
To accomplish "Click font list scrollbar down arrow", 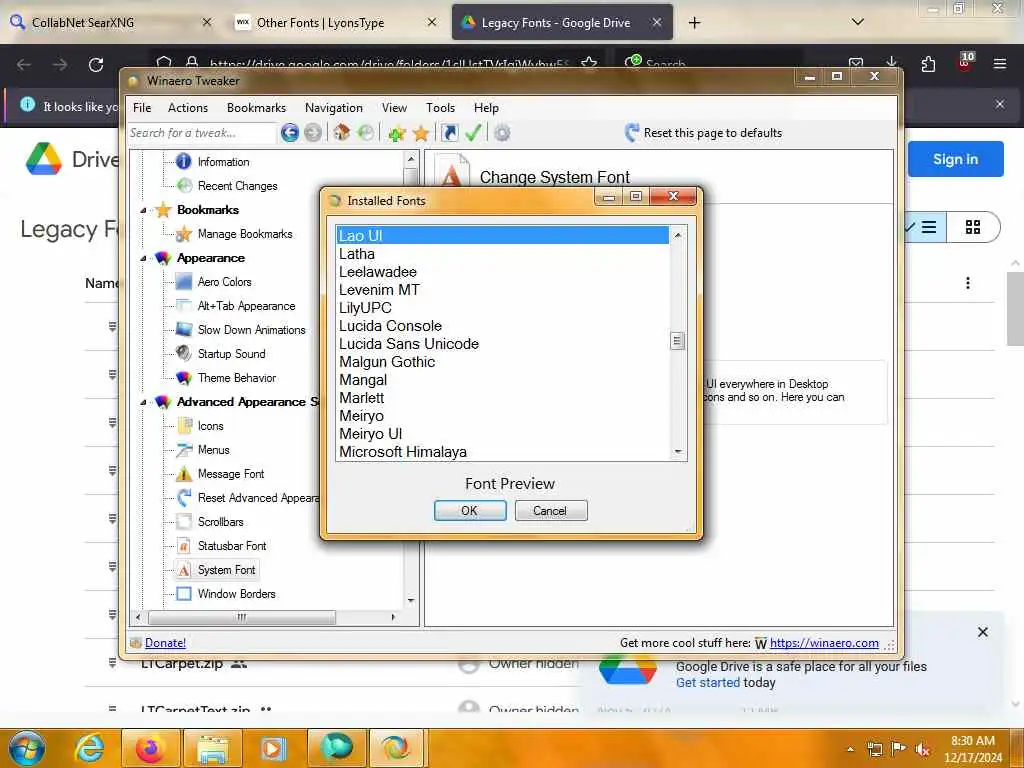I will 678,452.
